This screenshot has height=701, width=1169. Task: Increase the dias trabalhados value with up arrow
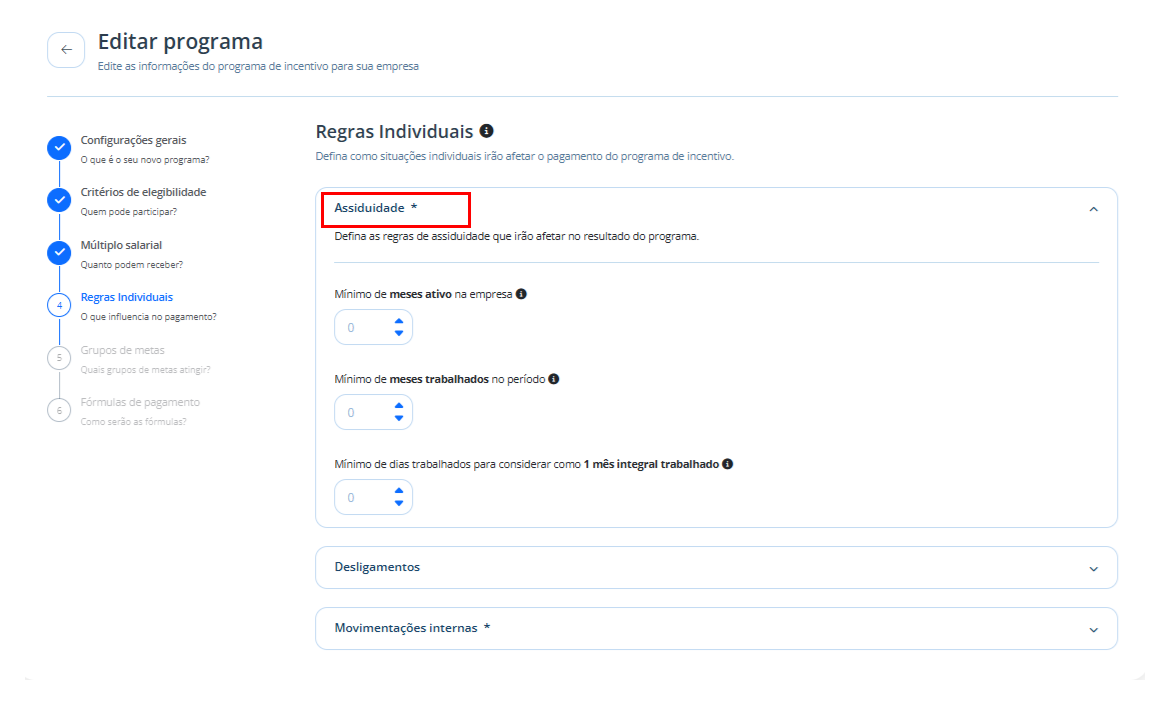coord(399,491)
